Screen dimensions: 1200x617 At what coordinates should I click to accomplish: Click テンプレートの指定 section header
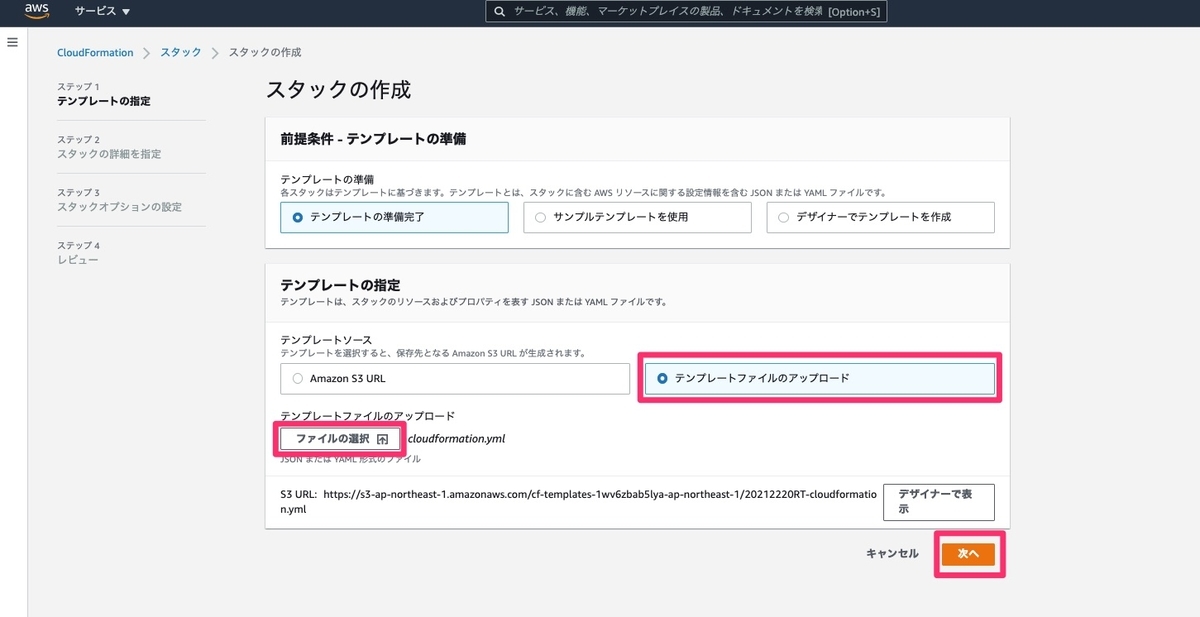pos(341,285)
